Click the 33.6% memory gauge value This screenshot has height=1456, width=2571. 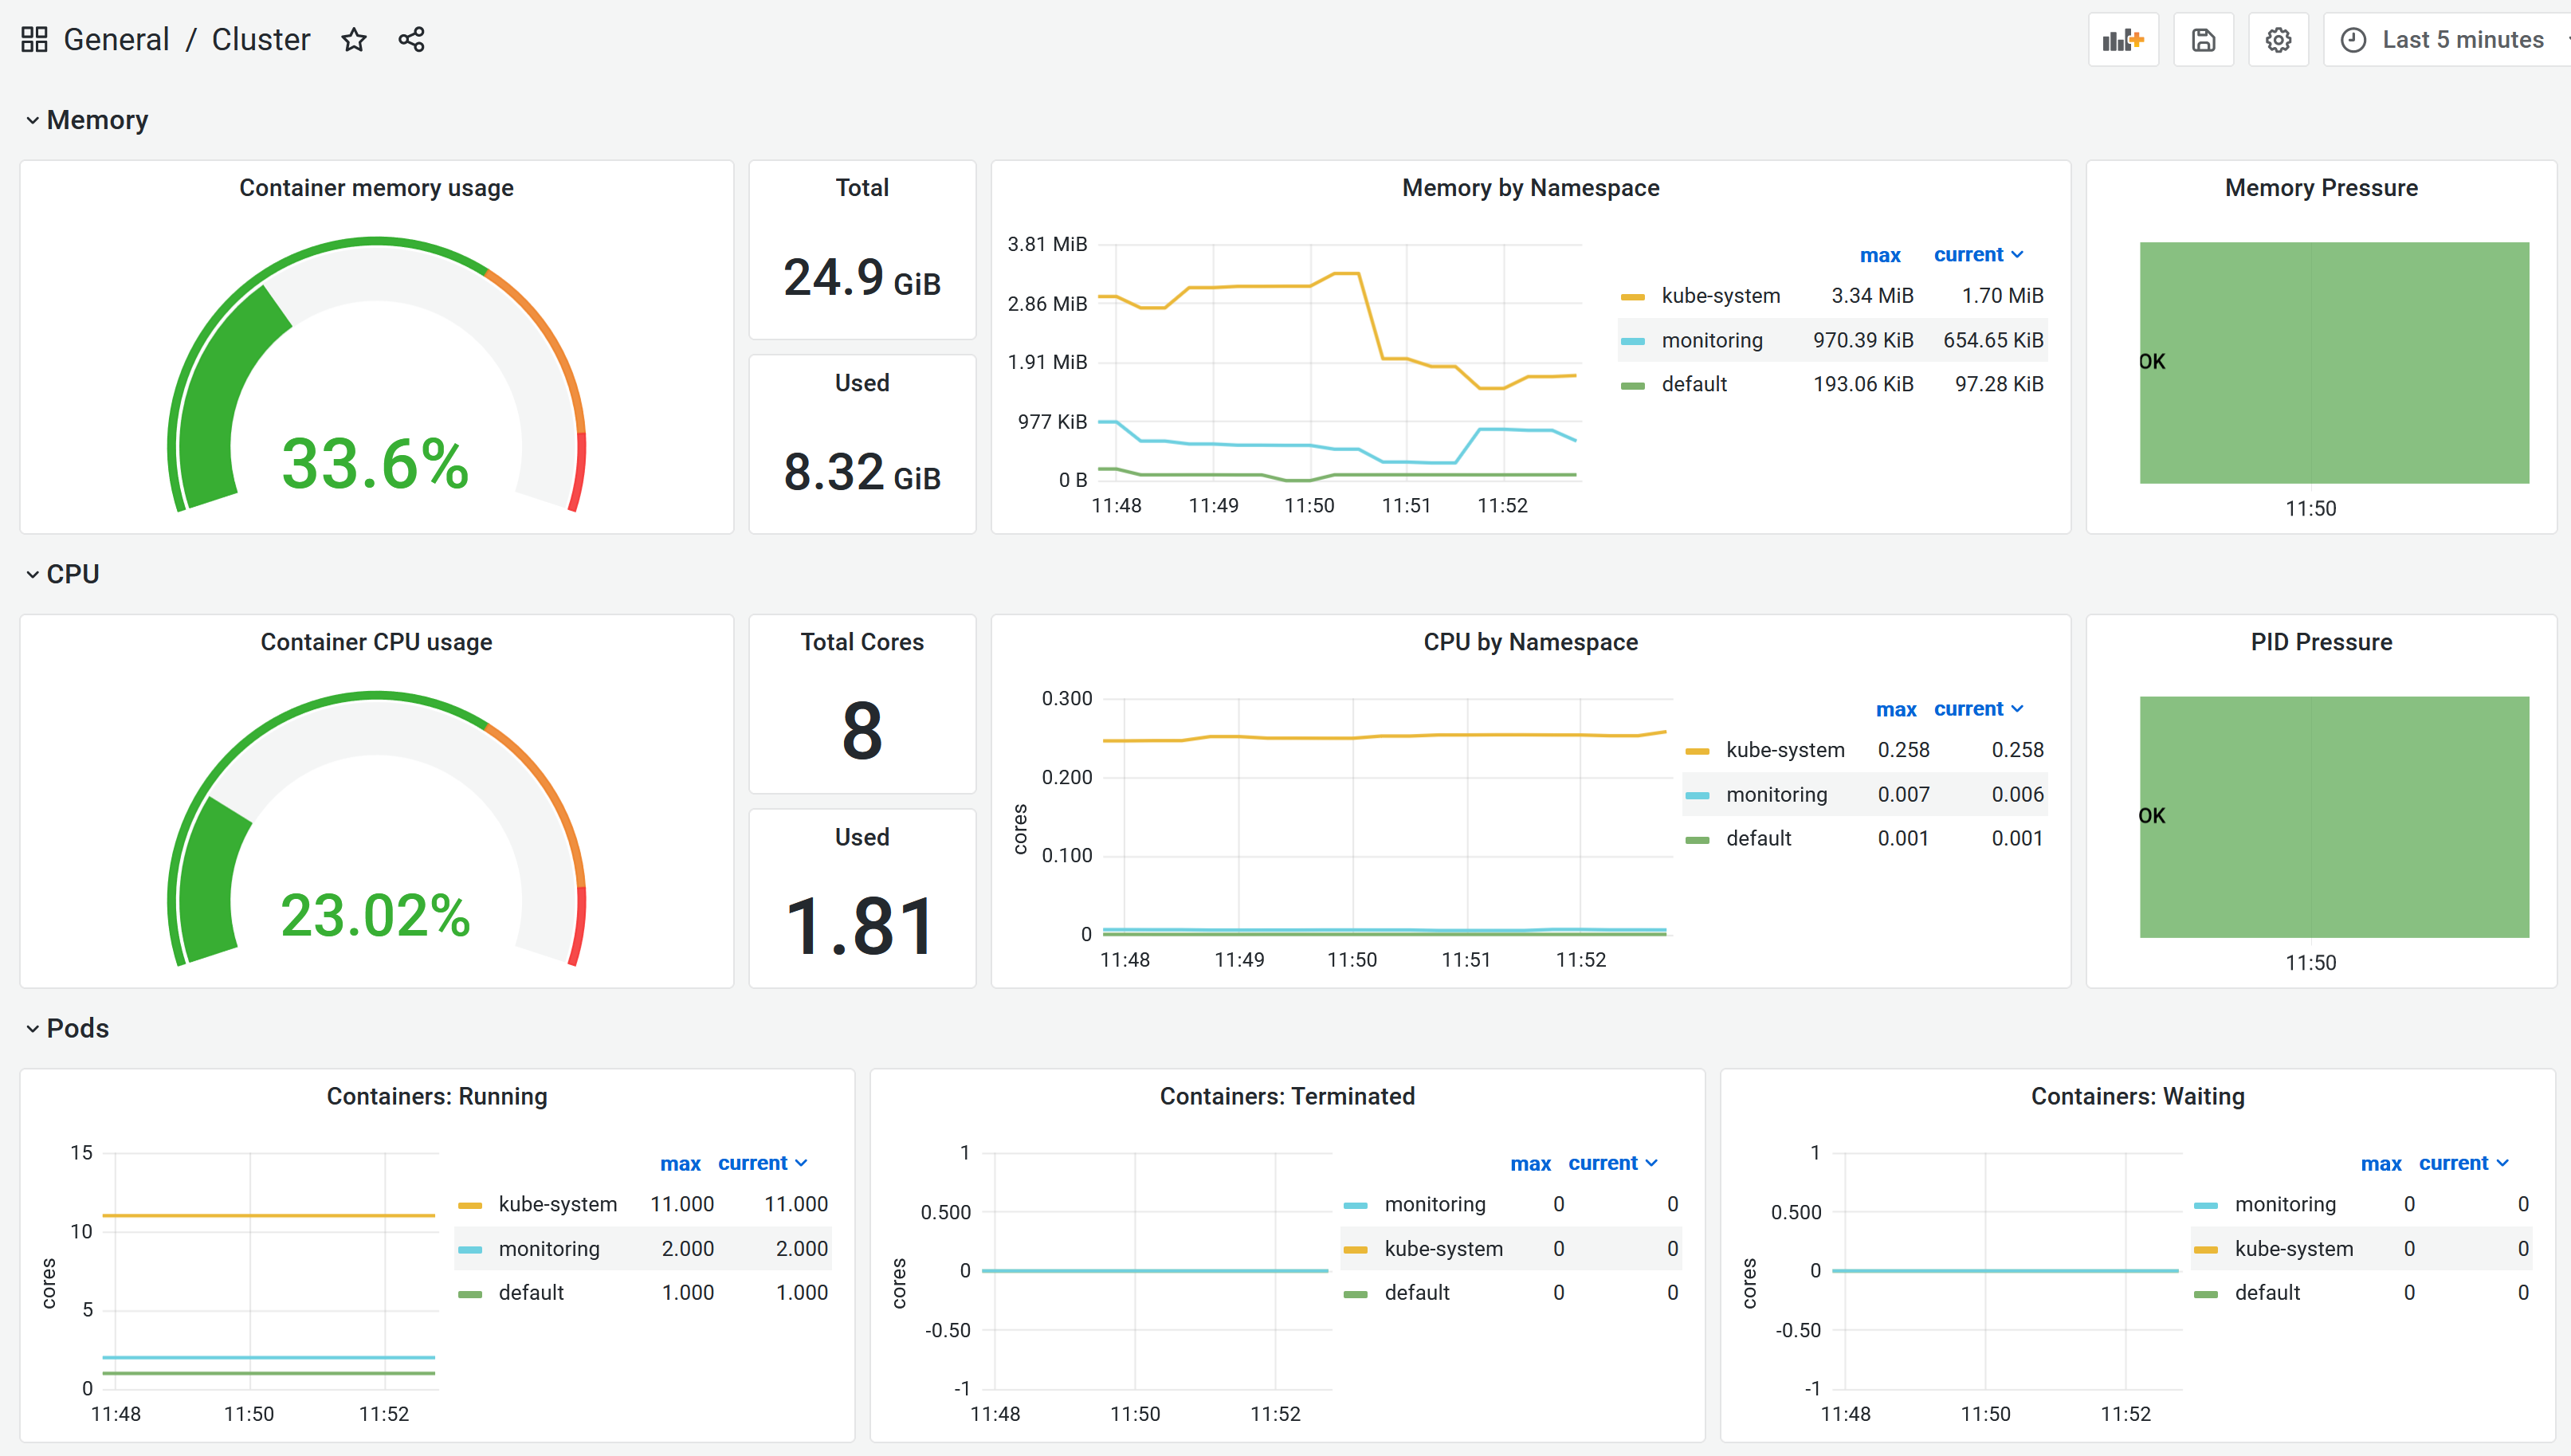coord(375,464)
